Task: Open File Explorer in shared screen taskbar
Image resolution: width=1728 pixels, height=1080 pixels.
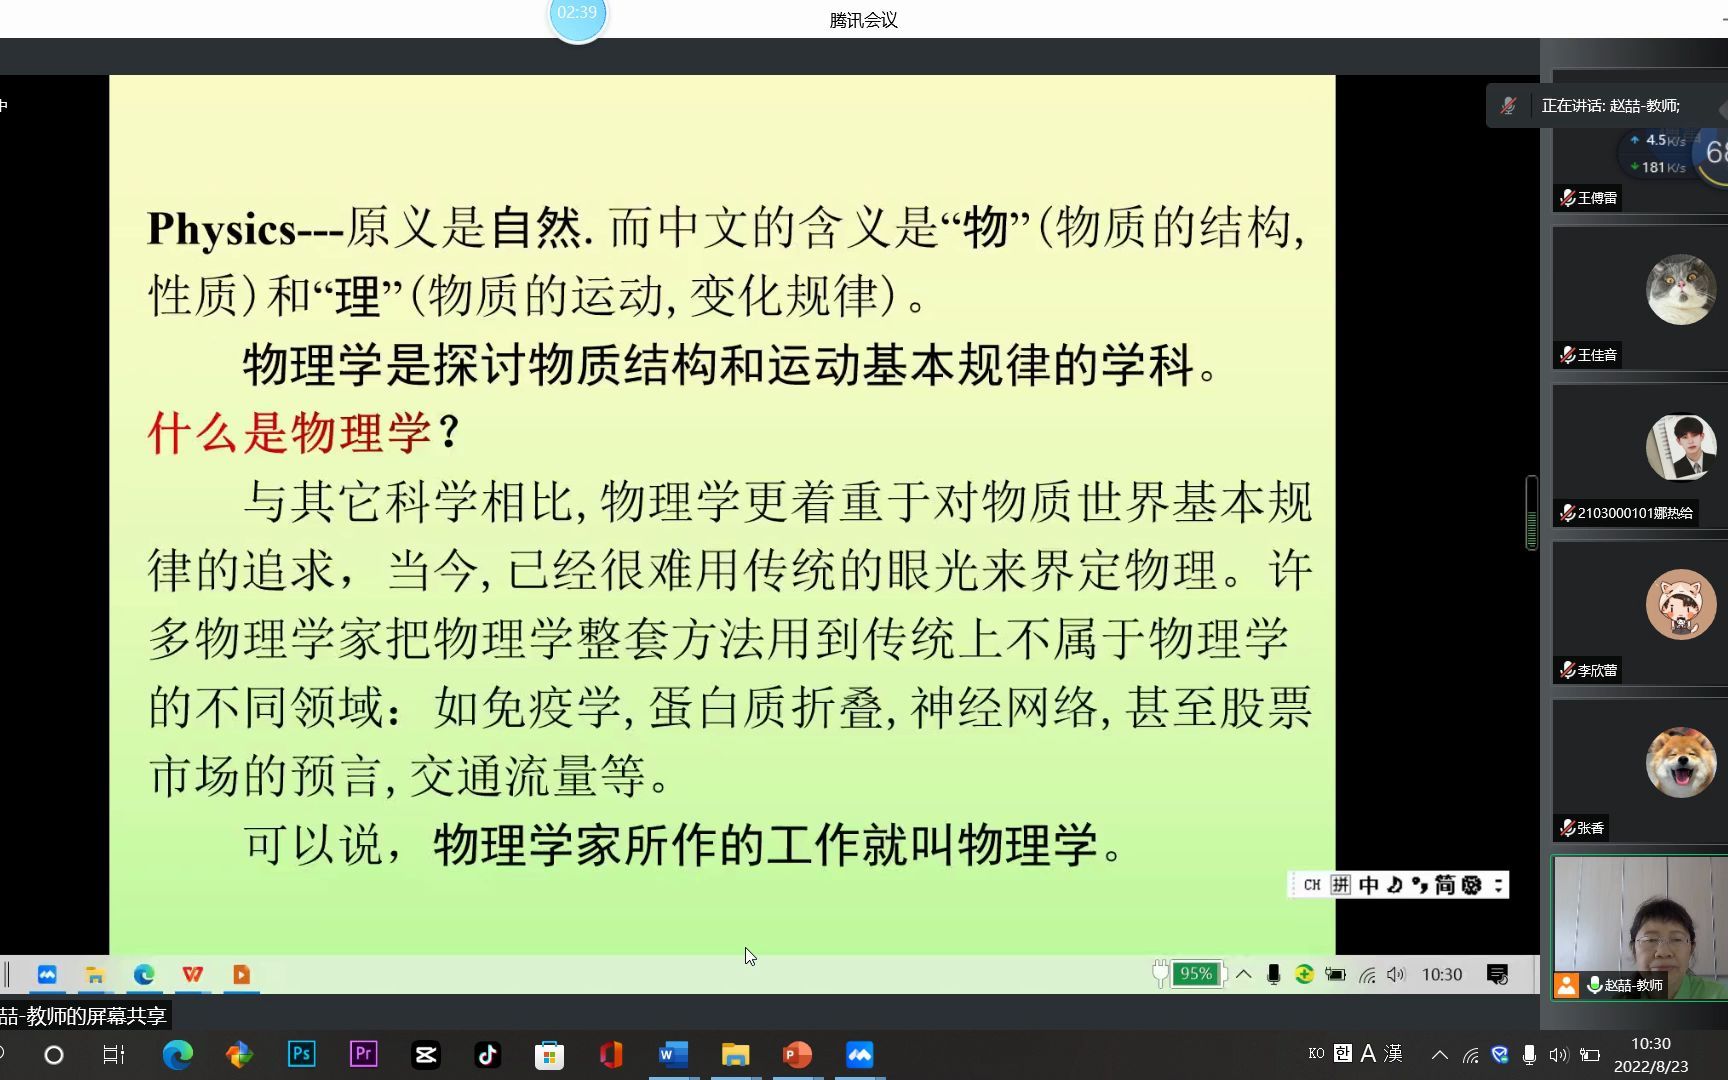Action: (x=95, y=974)
